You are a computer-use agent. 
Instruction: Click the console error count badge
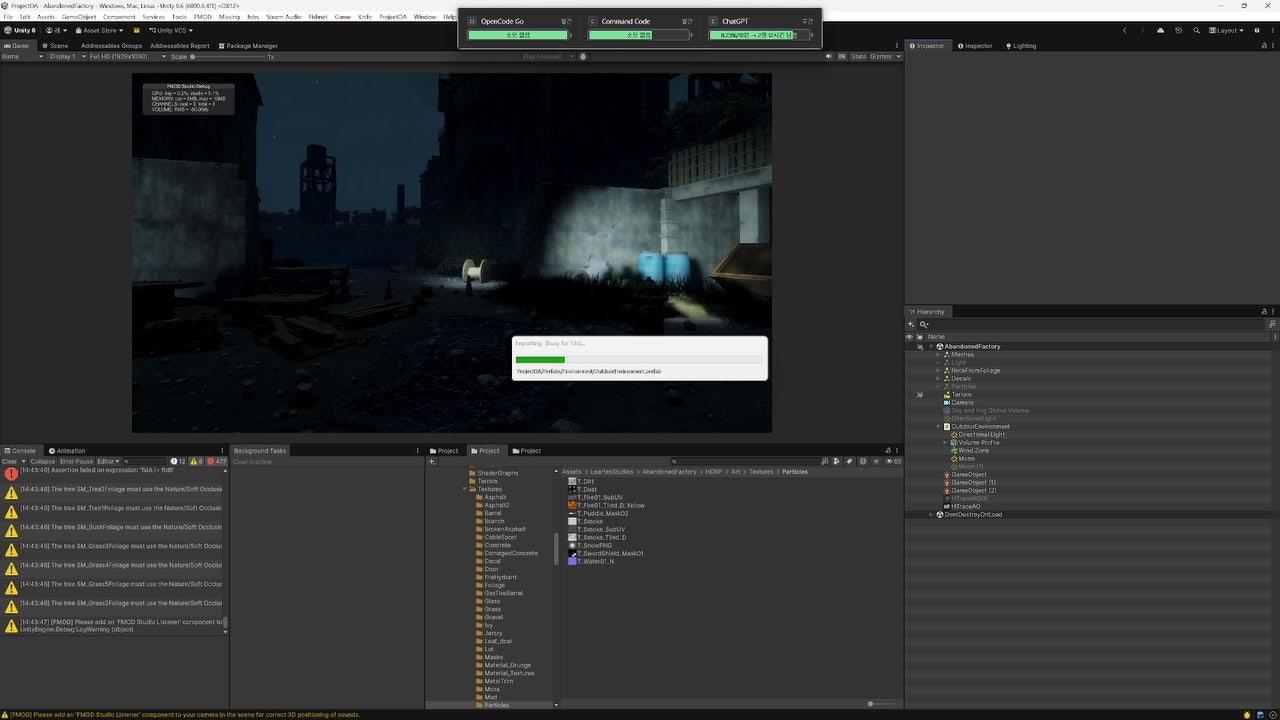(x=215, y=461)
